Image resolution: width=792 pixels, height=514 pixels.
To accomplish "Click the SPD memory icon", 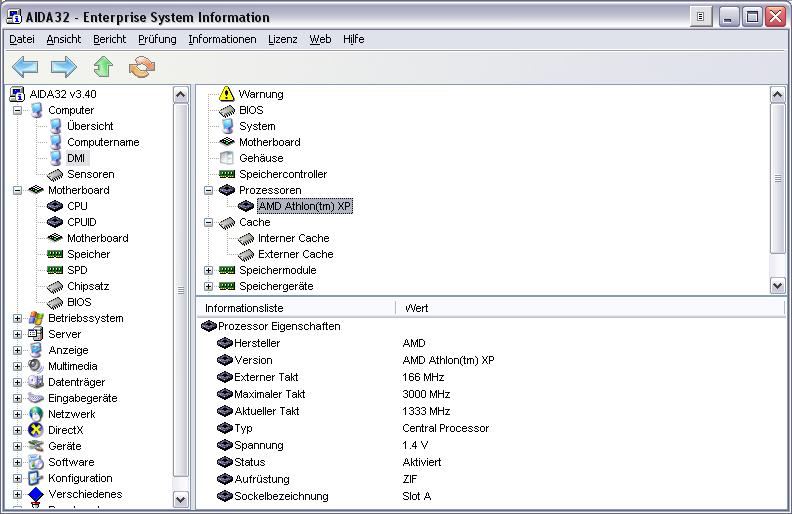I will point(55,270).
